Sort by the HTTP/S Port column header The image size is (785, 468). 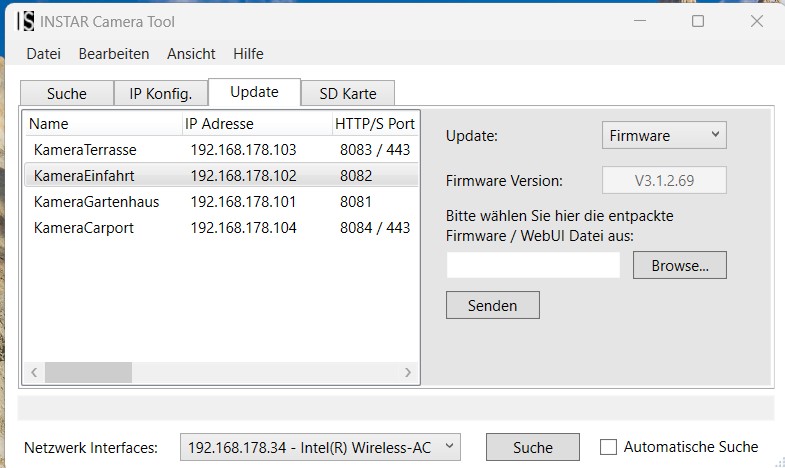pyautogui.click(x=375, y=124)
